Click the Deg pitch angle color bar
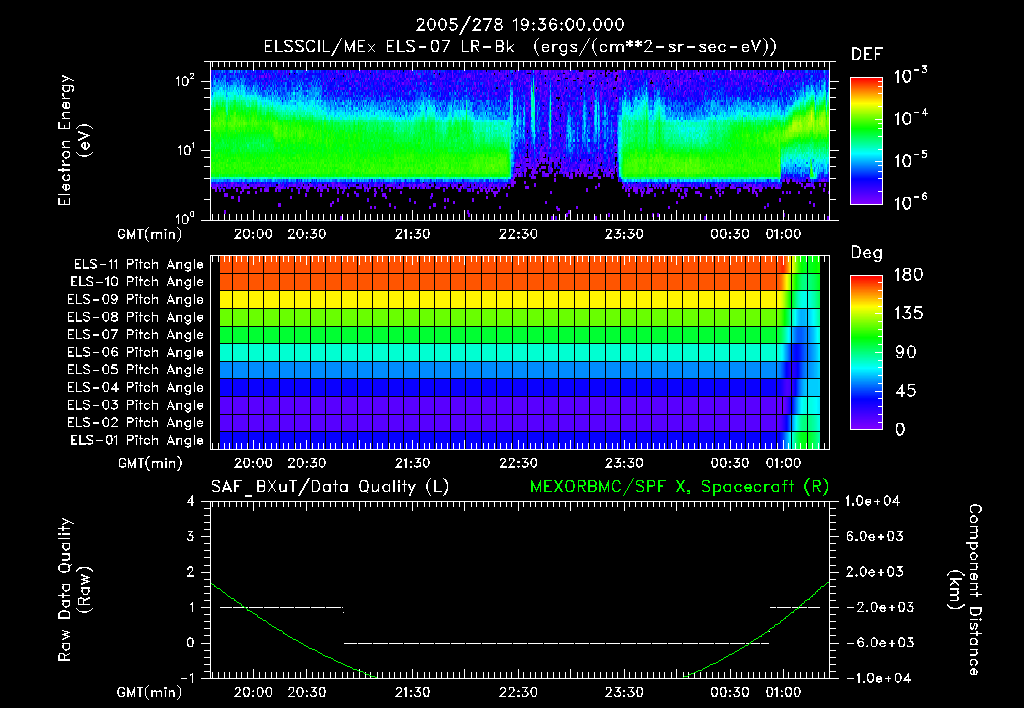 pyautogui.click(x=866, y=352)
